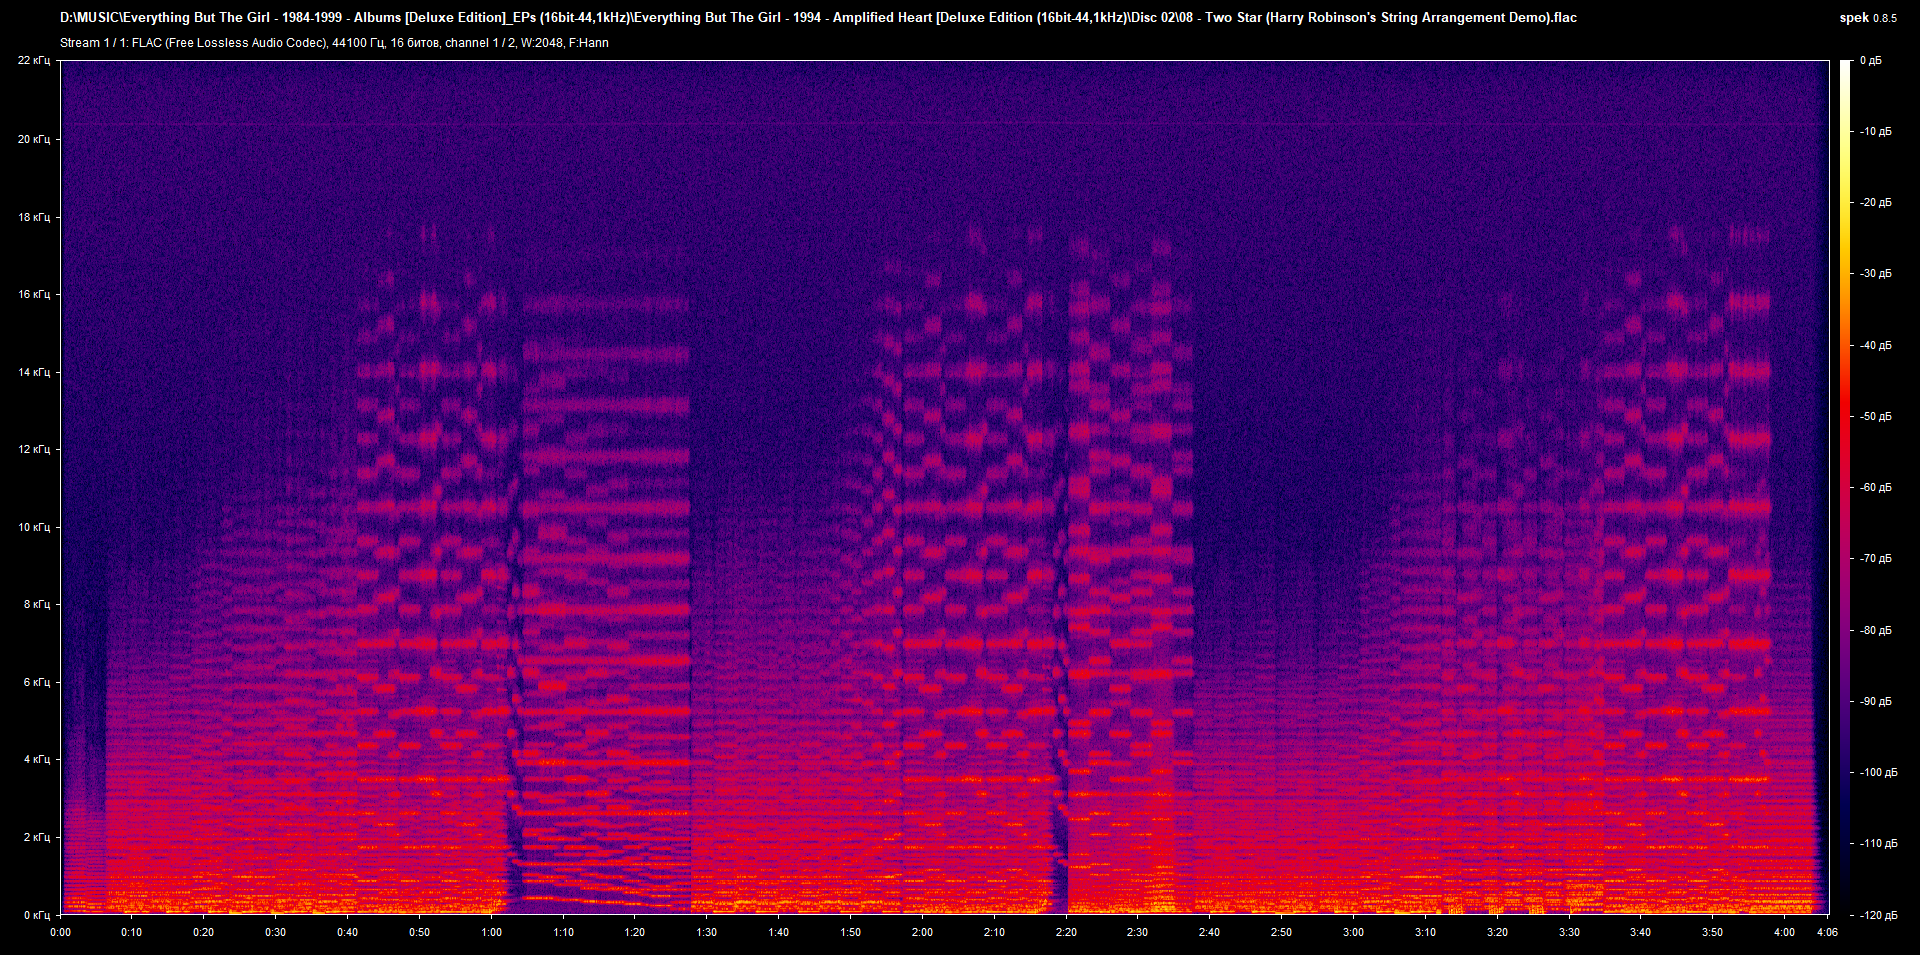1920x955 pixels.
Task: Click the '6 кГц' frequency axis label
Action: click(x=37, y=682)
